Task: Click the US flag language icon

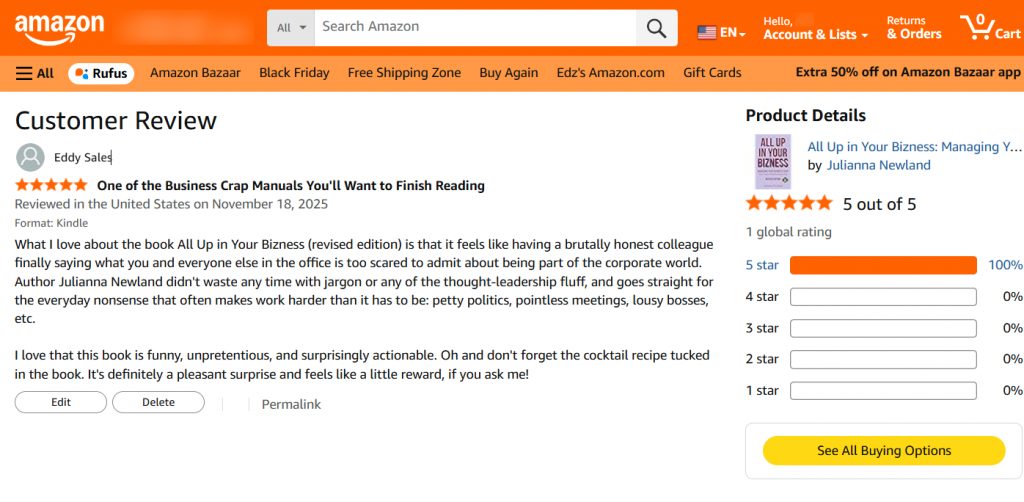Action: (707, 32)
